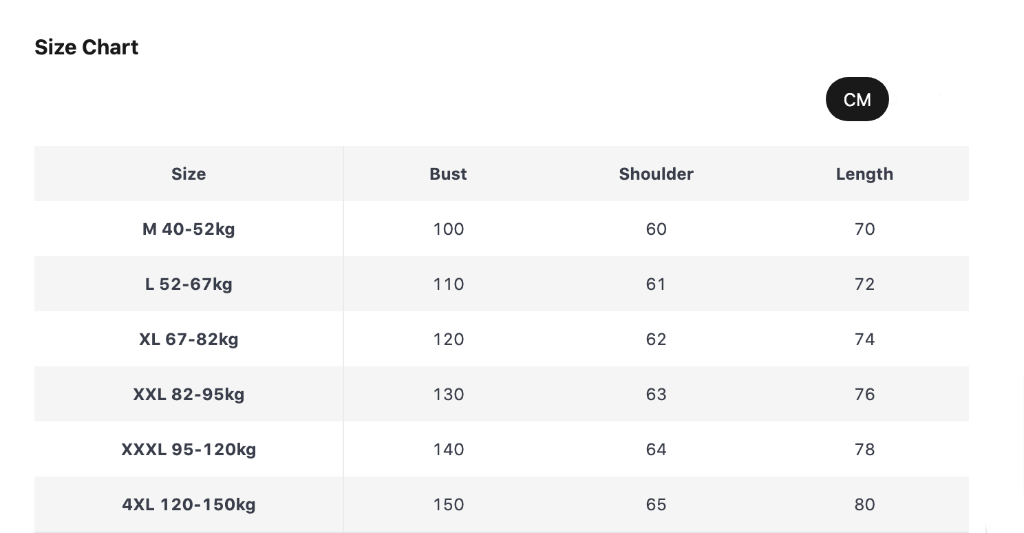Select the CM unit toggle
The width and height of the screenshot is (1024, 533).
point(857,99)
